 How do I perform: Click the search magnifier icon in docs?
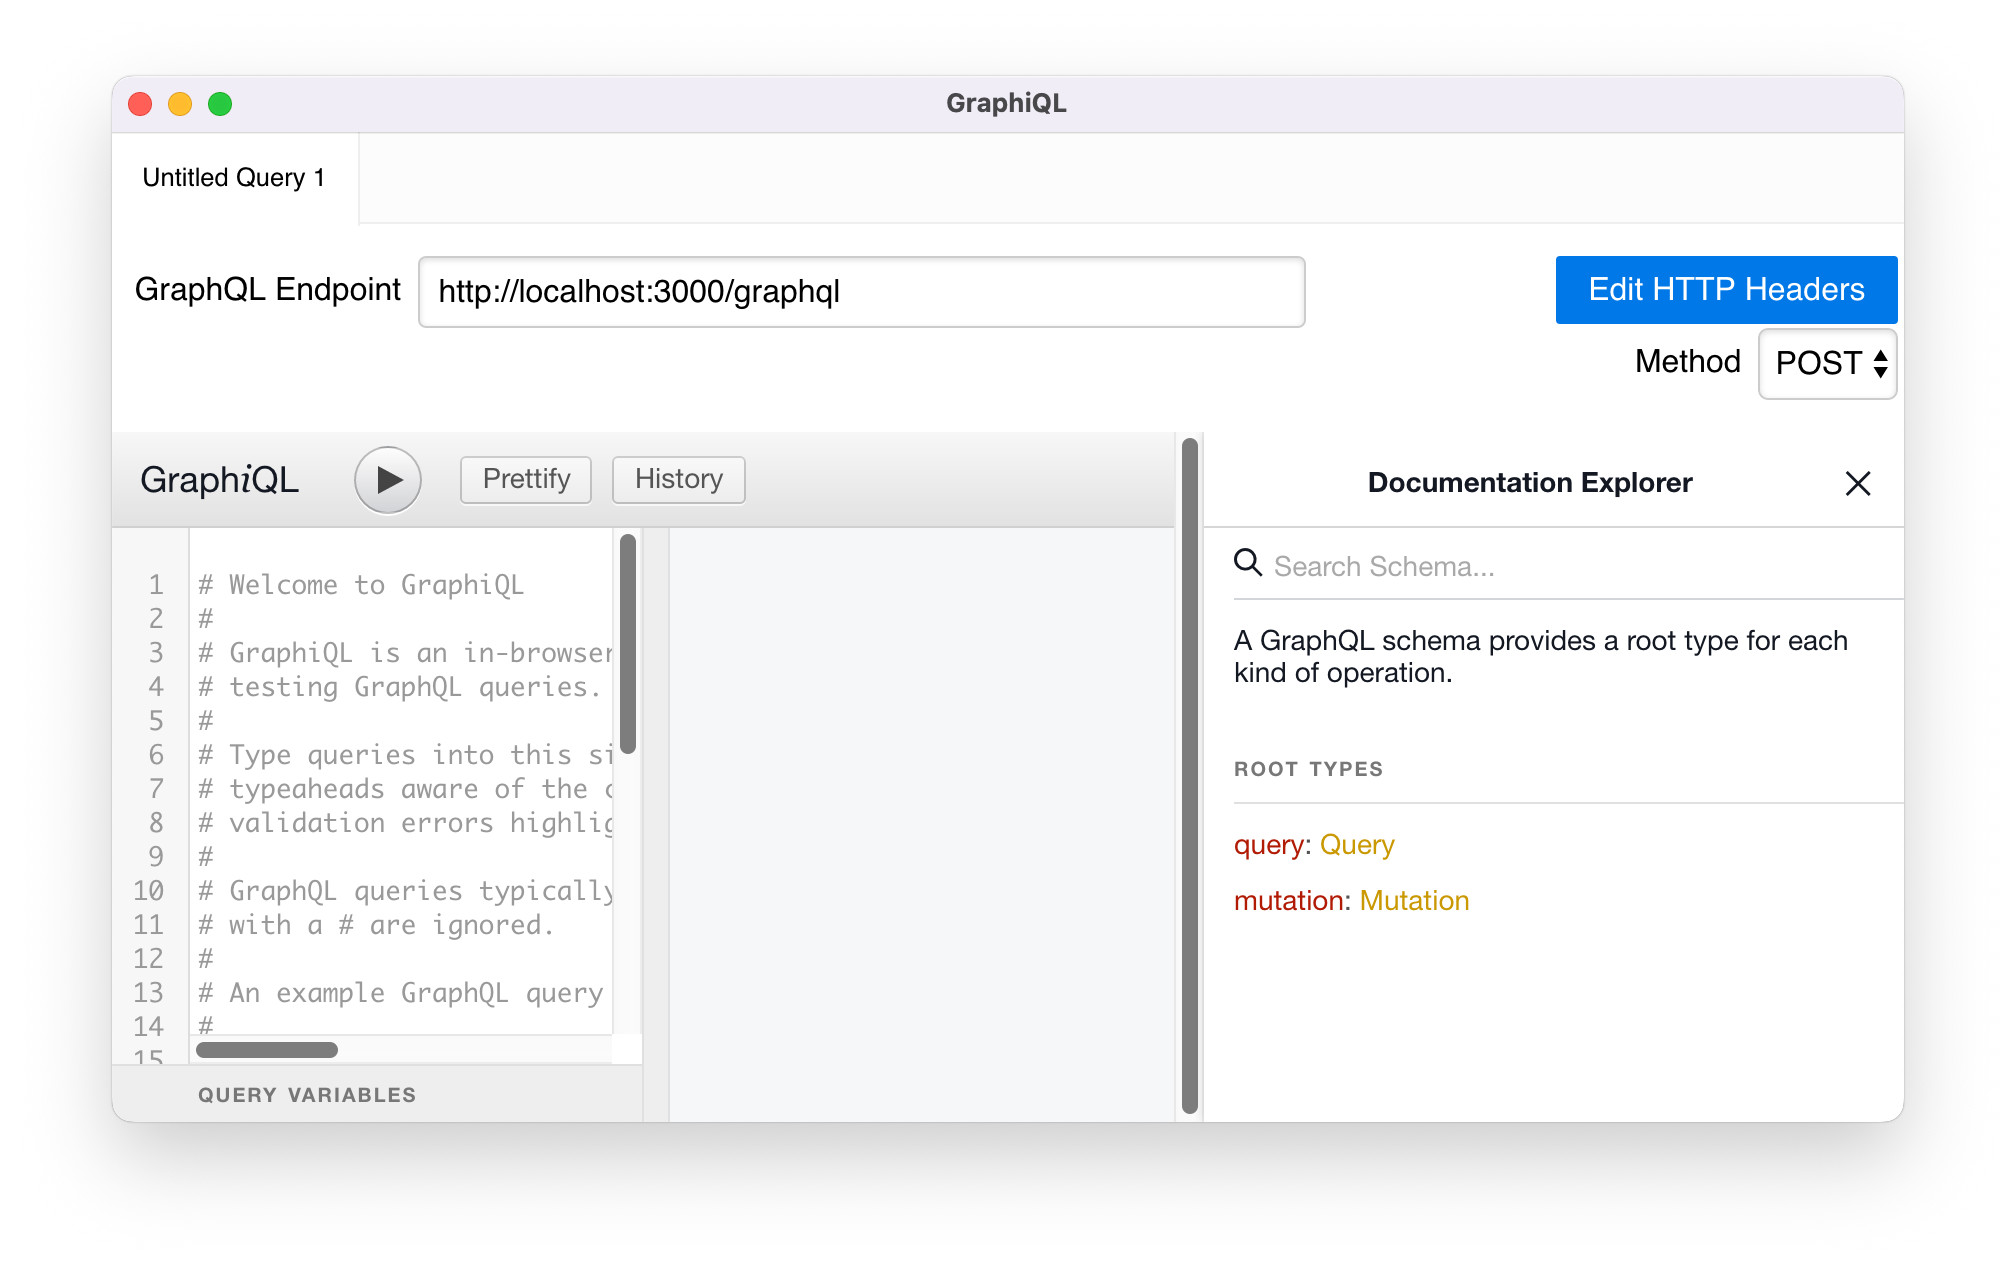(1248, 563)
